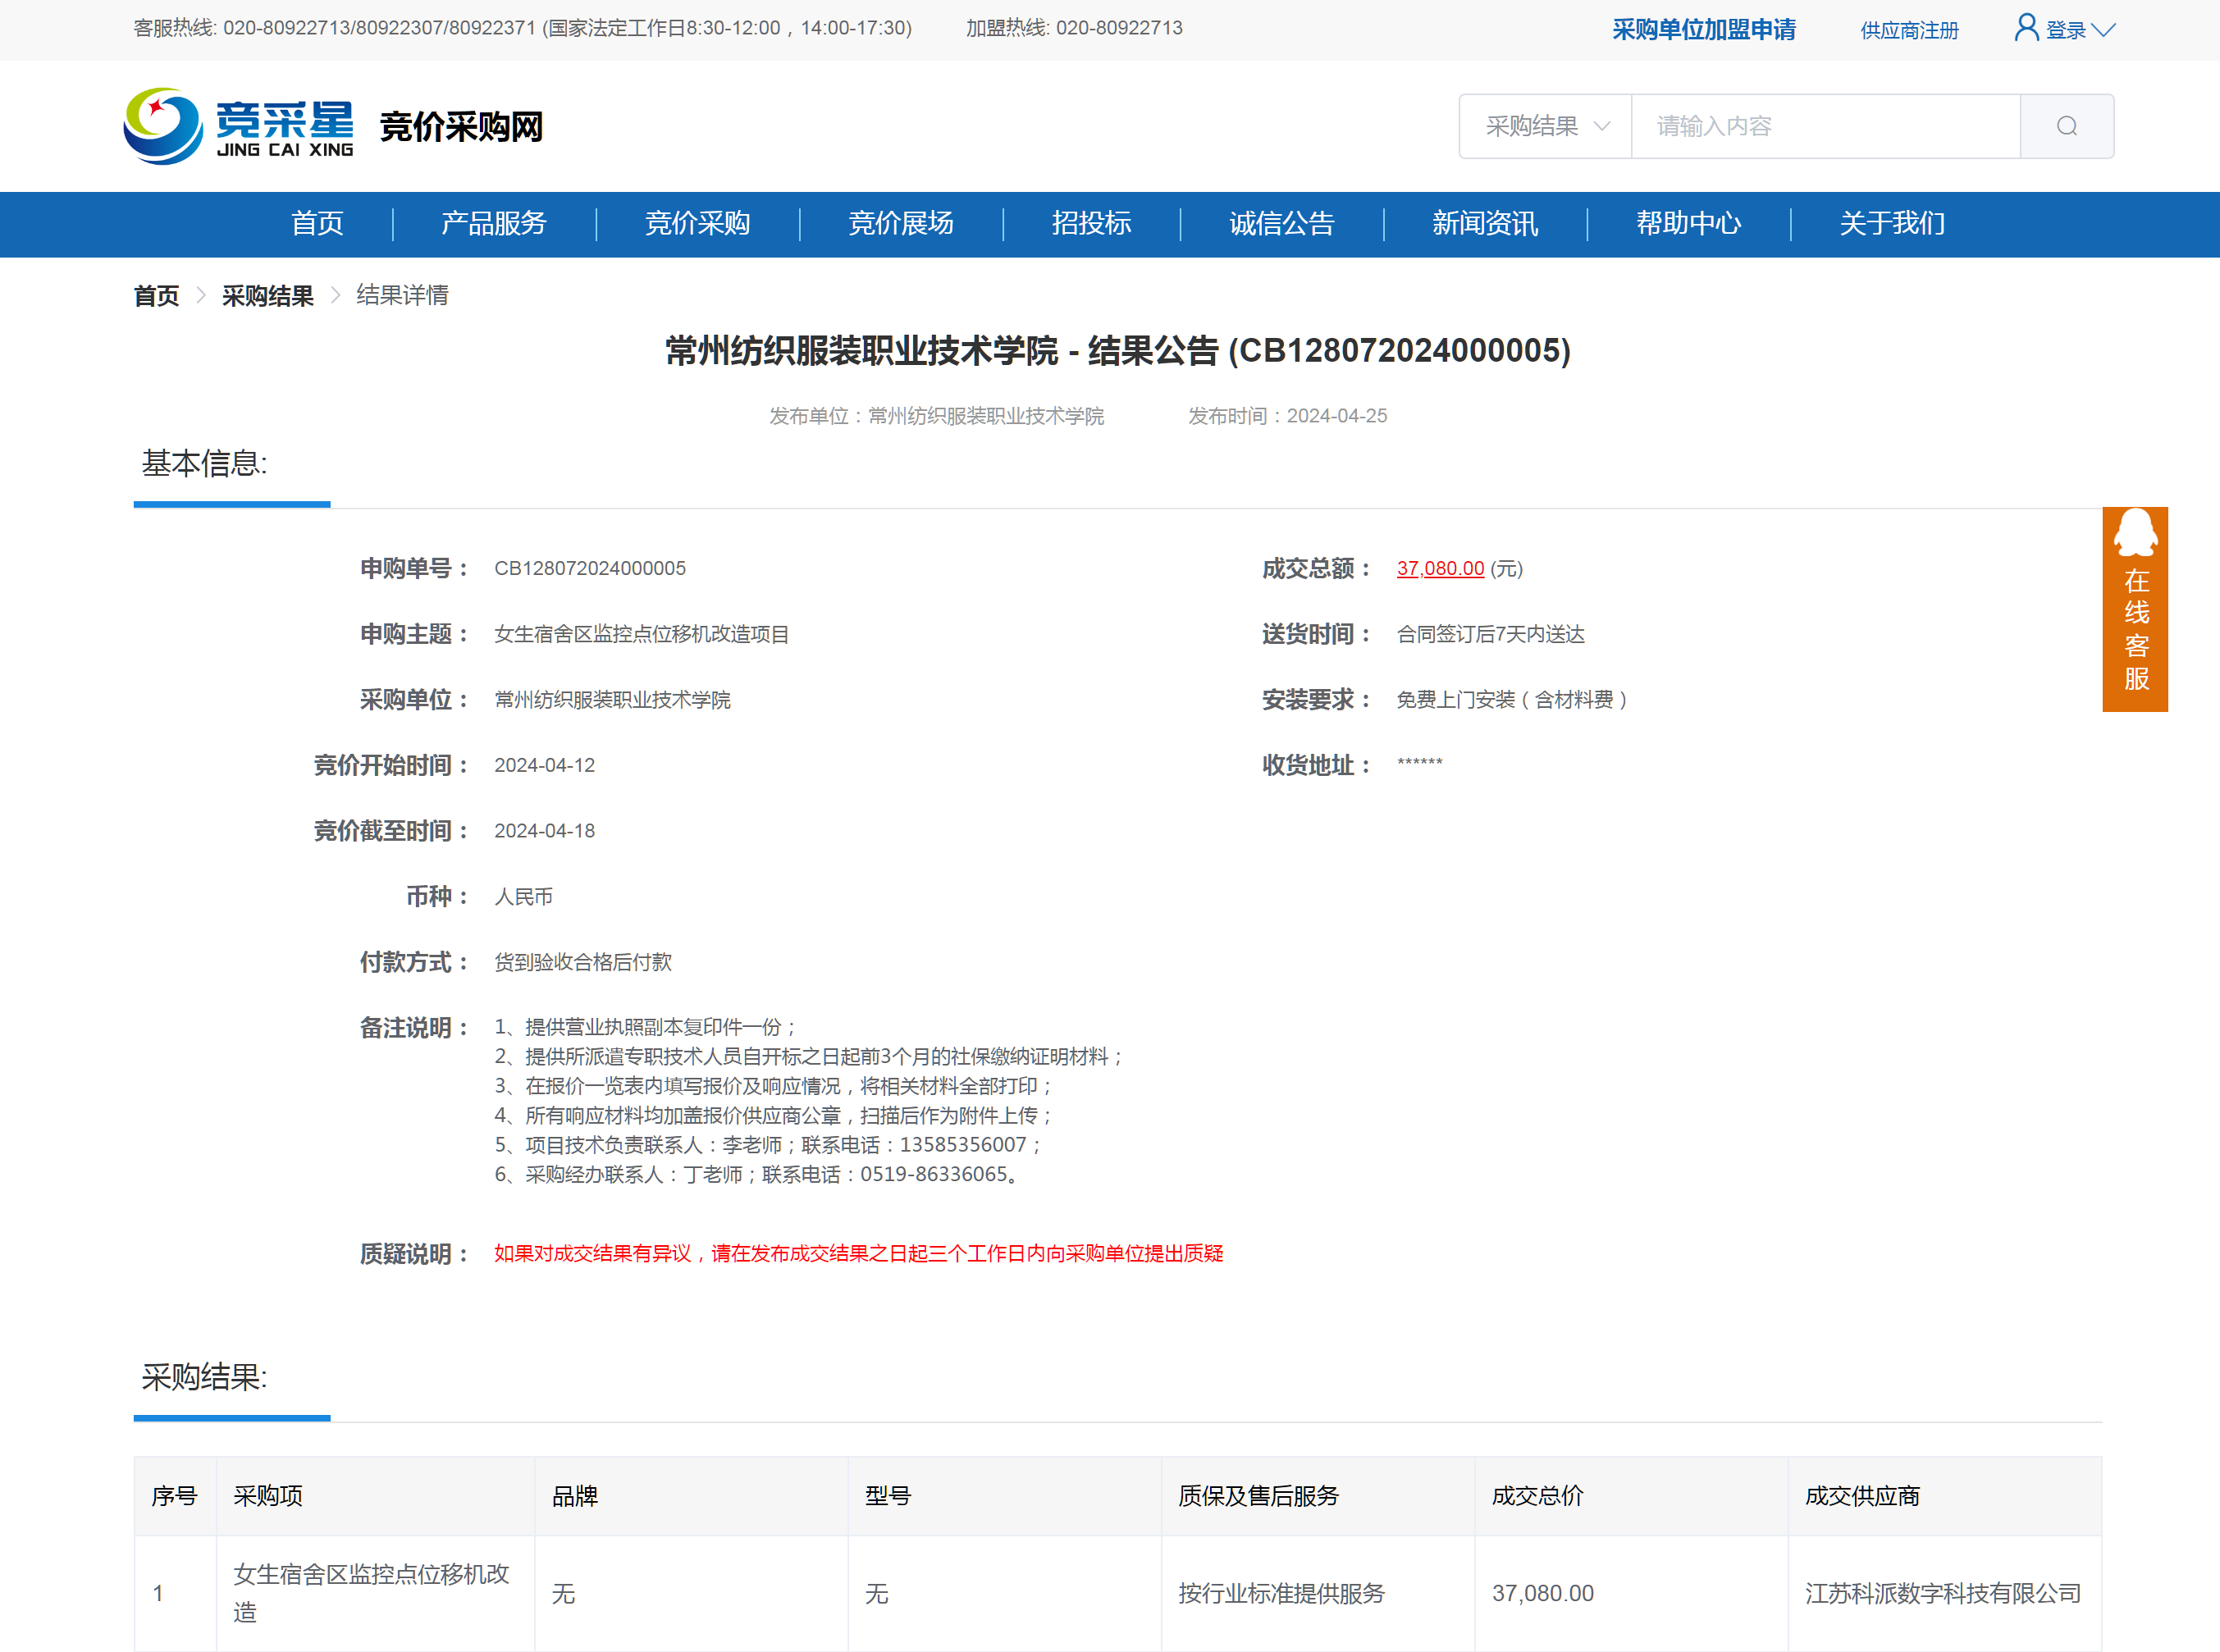Image resolution: width=2220 pixels, height=1652 pixels.
Task: Click the 37,080.00 total amount link
Action: tap(1439, 568)
